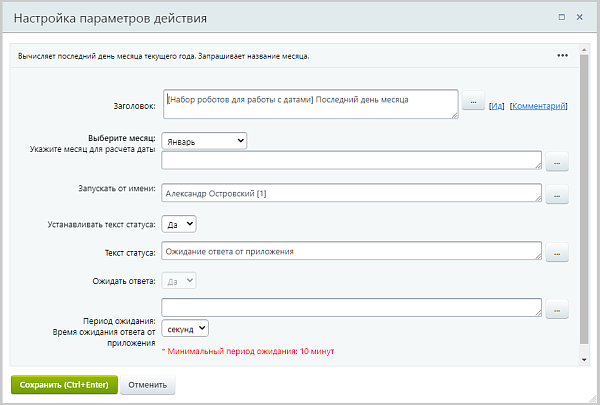The height and width of the screenshot is (405, 600).
Task: Focus the Заголовок text area
Action: 310,104
